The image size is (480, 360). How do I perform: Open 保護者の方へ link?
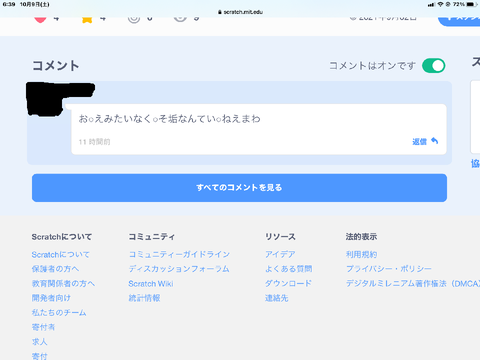coord(55,269)
